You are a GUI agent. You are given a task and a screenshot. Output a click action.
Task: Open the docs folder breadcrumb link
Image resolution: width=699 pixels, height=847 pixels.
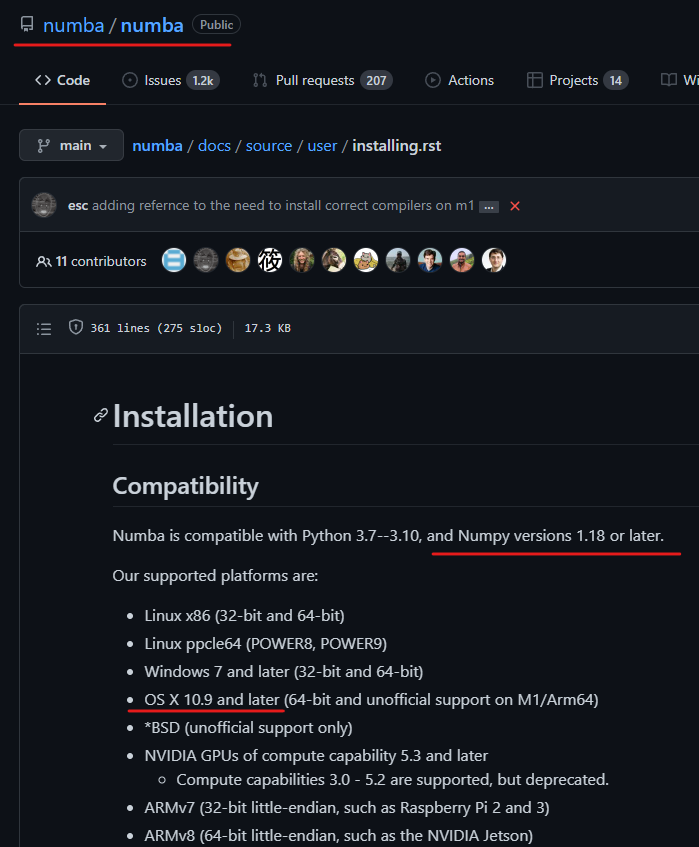pos(214,145)
